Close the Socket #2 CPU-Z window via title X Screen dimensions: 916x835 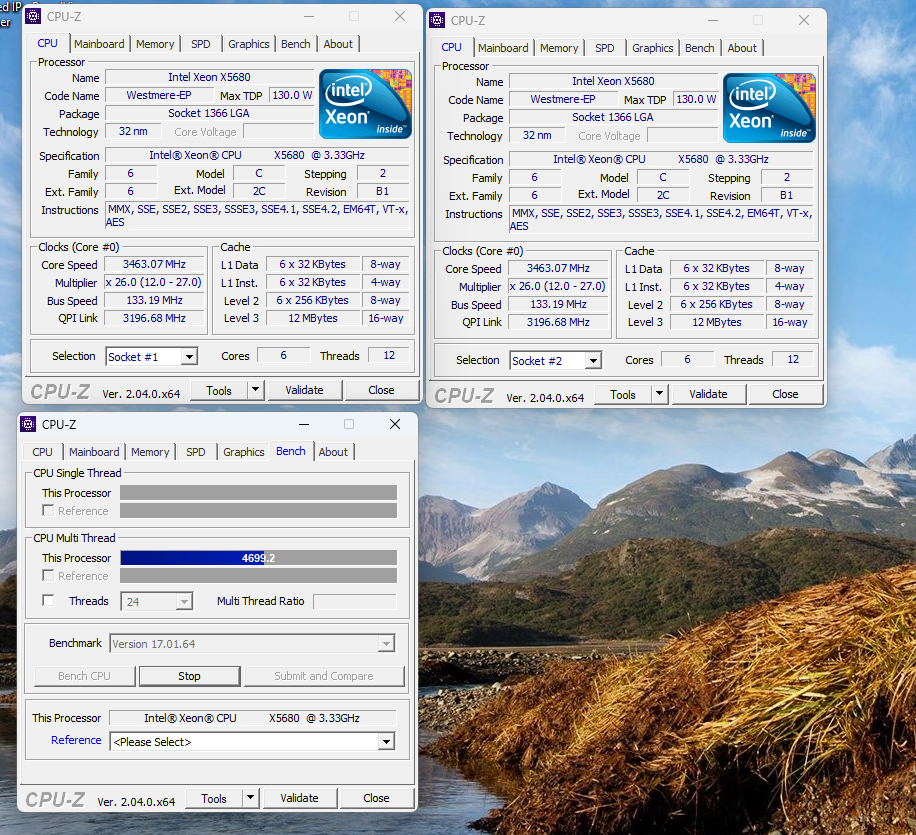click(x=804, y=20)
